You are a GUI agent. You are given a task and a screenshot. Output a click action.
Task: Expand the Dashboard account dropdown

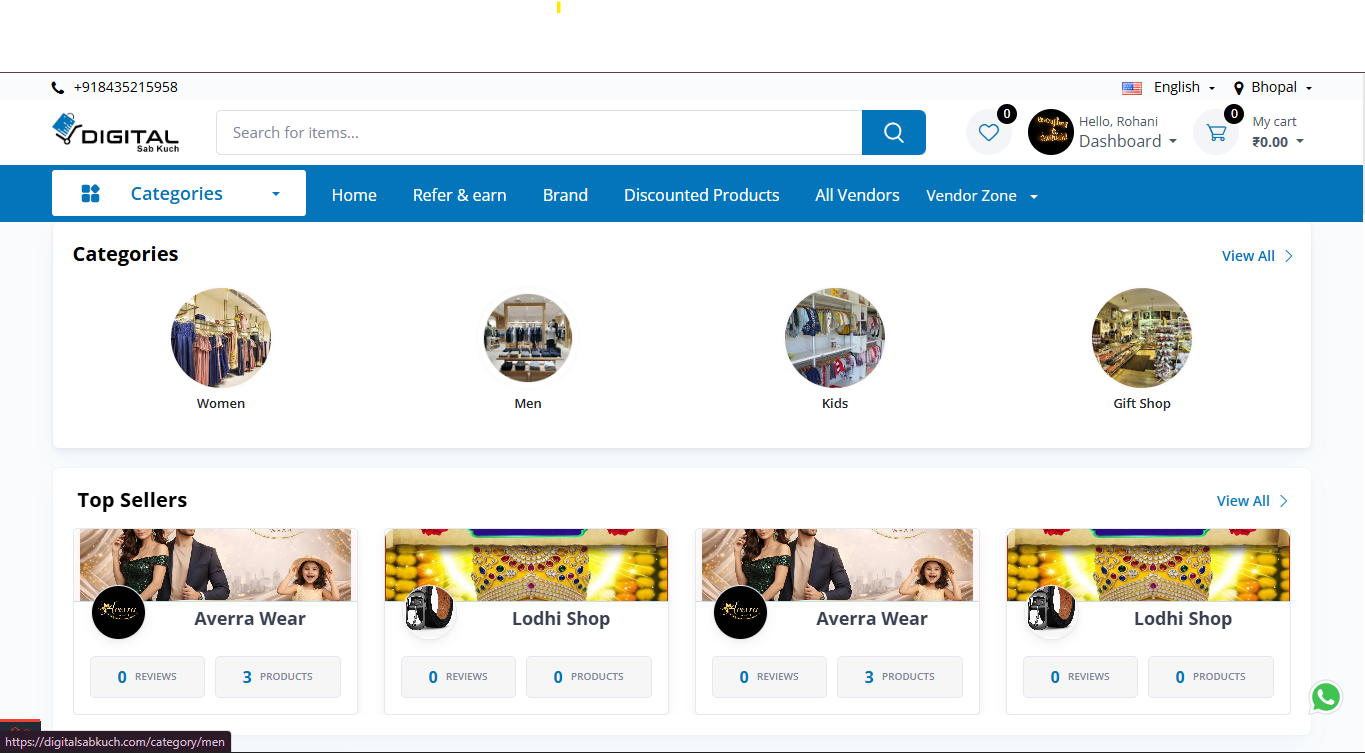[x=1127, y=142]
